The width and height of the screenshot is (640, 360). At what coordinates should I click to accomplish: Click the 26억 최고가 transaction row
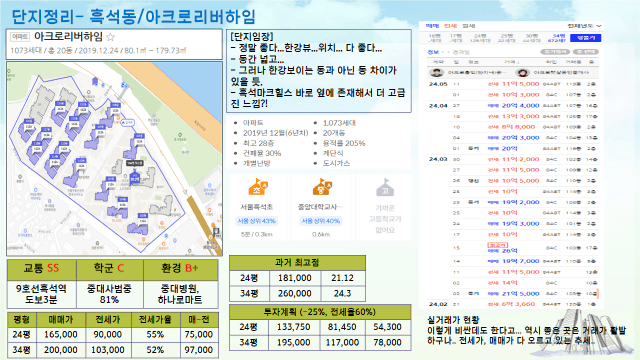[513, 248]
